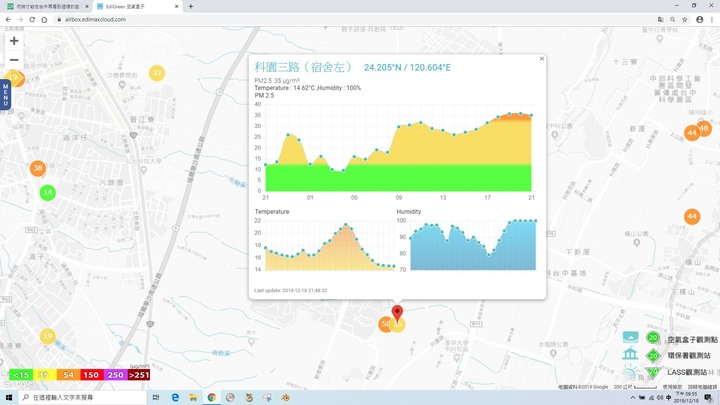The width and height of the screenshot is (720, 405).
Task: Click the dark red >251 legend swatch
Action: tap(138, 375)
